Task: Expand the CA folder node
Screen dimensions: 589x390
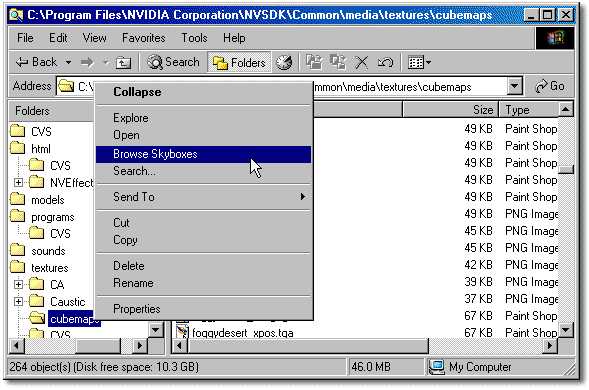Action: tap(18, 284)
